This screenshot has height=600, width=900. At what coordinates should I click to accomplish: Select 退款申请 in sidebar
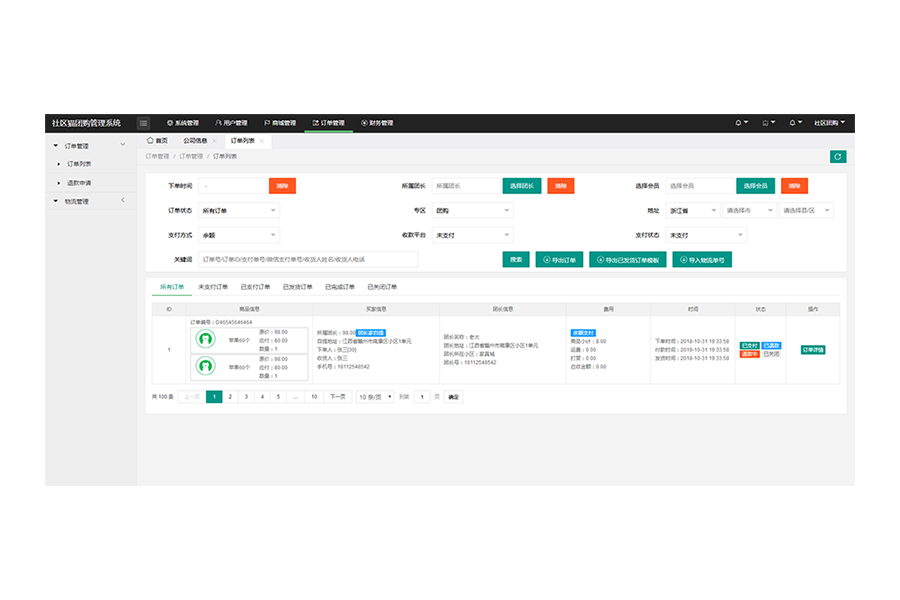pyautogui.click(x=79, y=183)
